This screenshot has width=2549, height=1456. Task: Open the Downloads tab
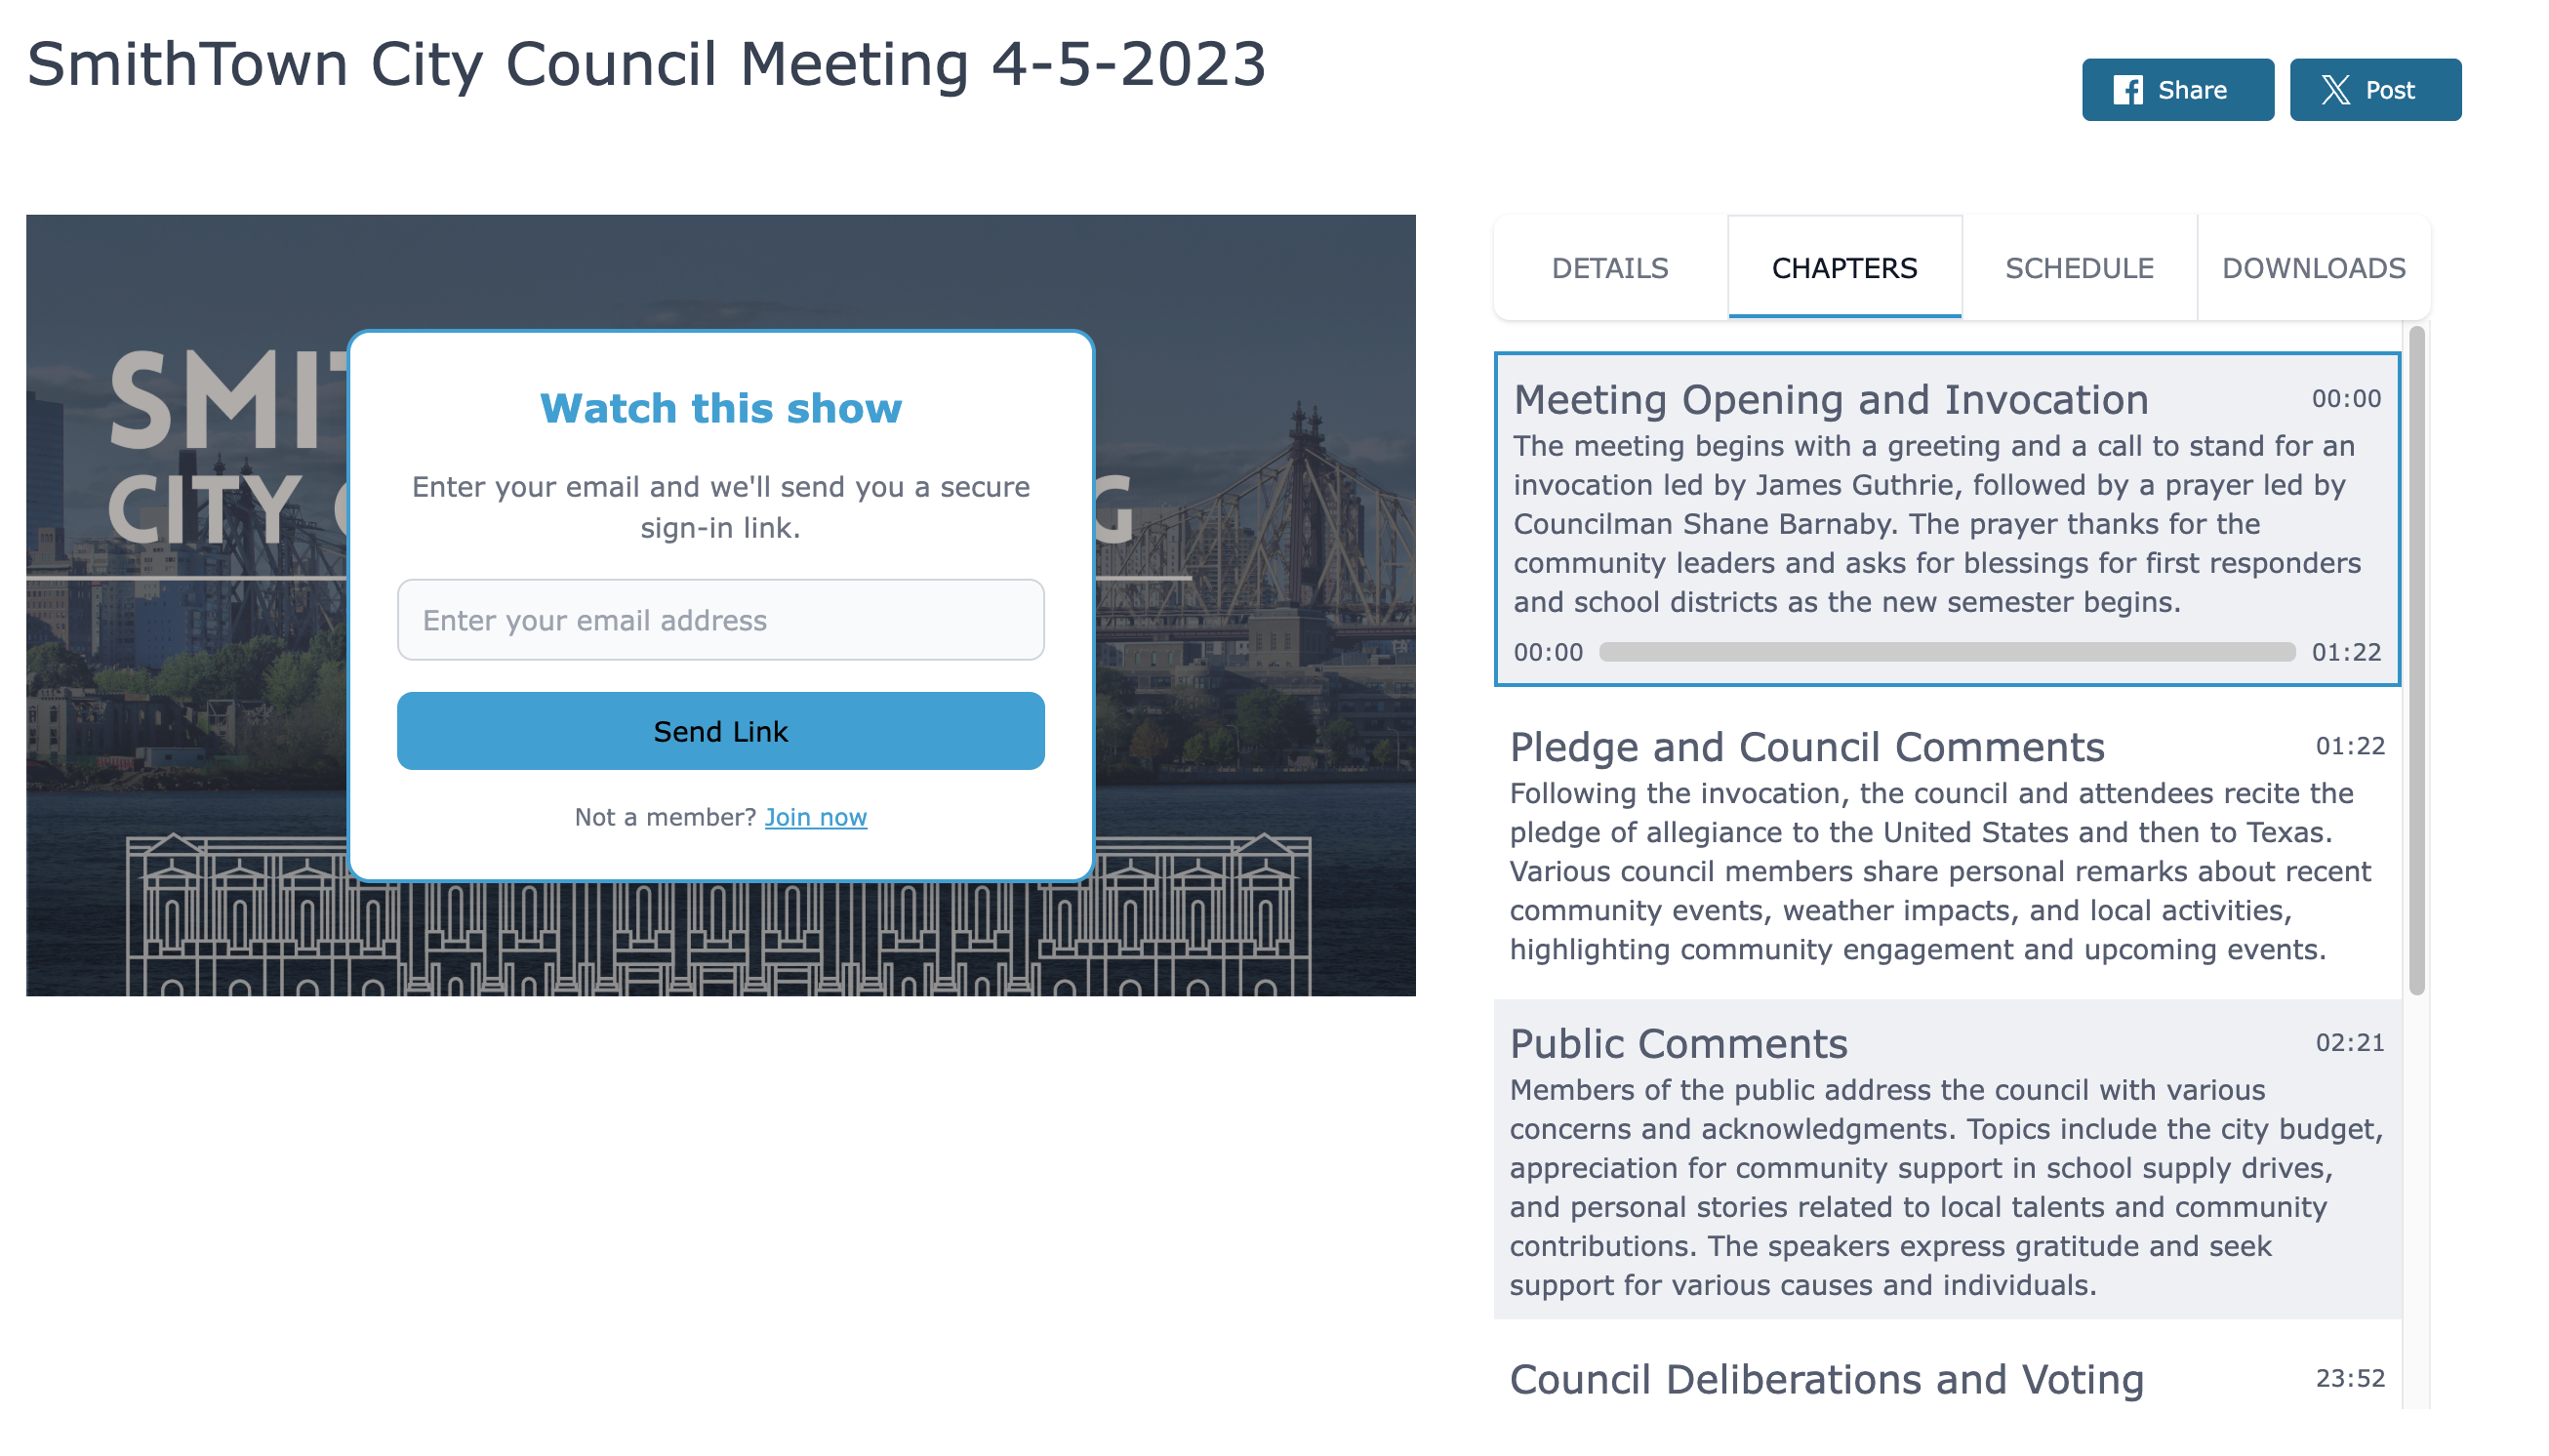(2312, 268)
